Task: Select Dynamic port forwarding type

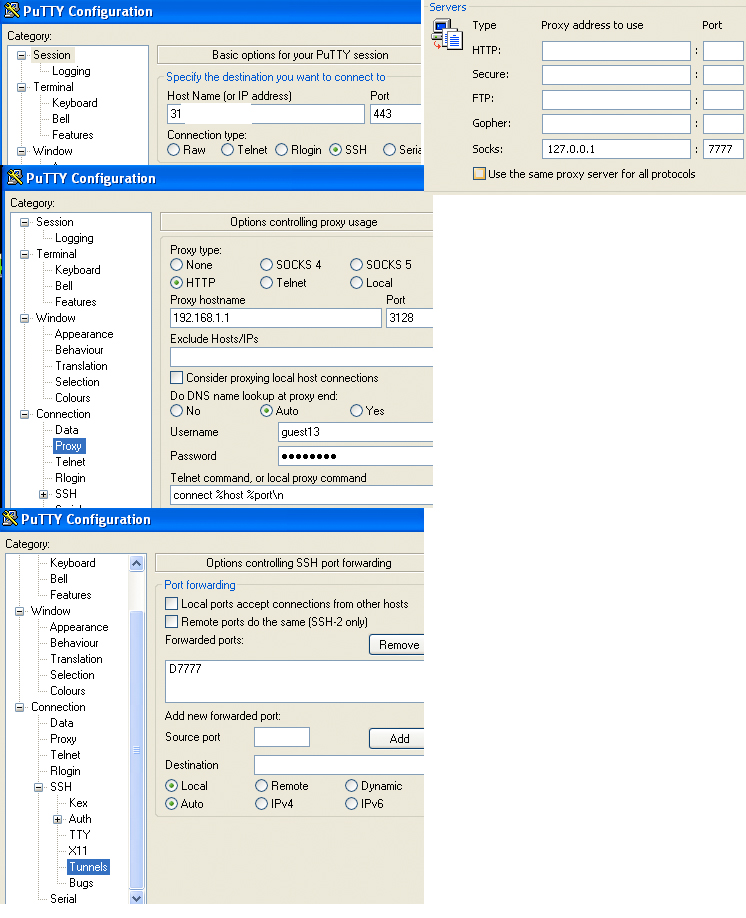Action: [351, 786]
